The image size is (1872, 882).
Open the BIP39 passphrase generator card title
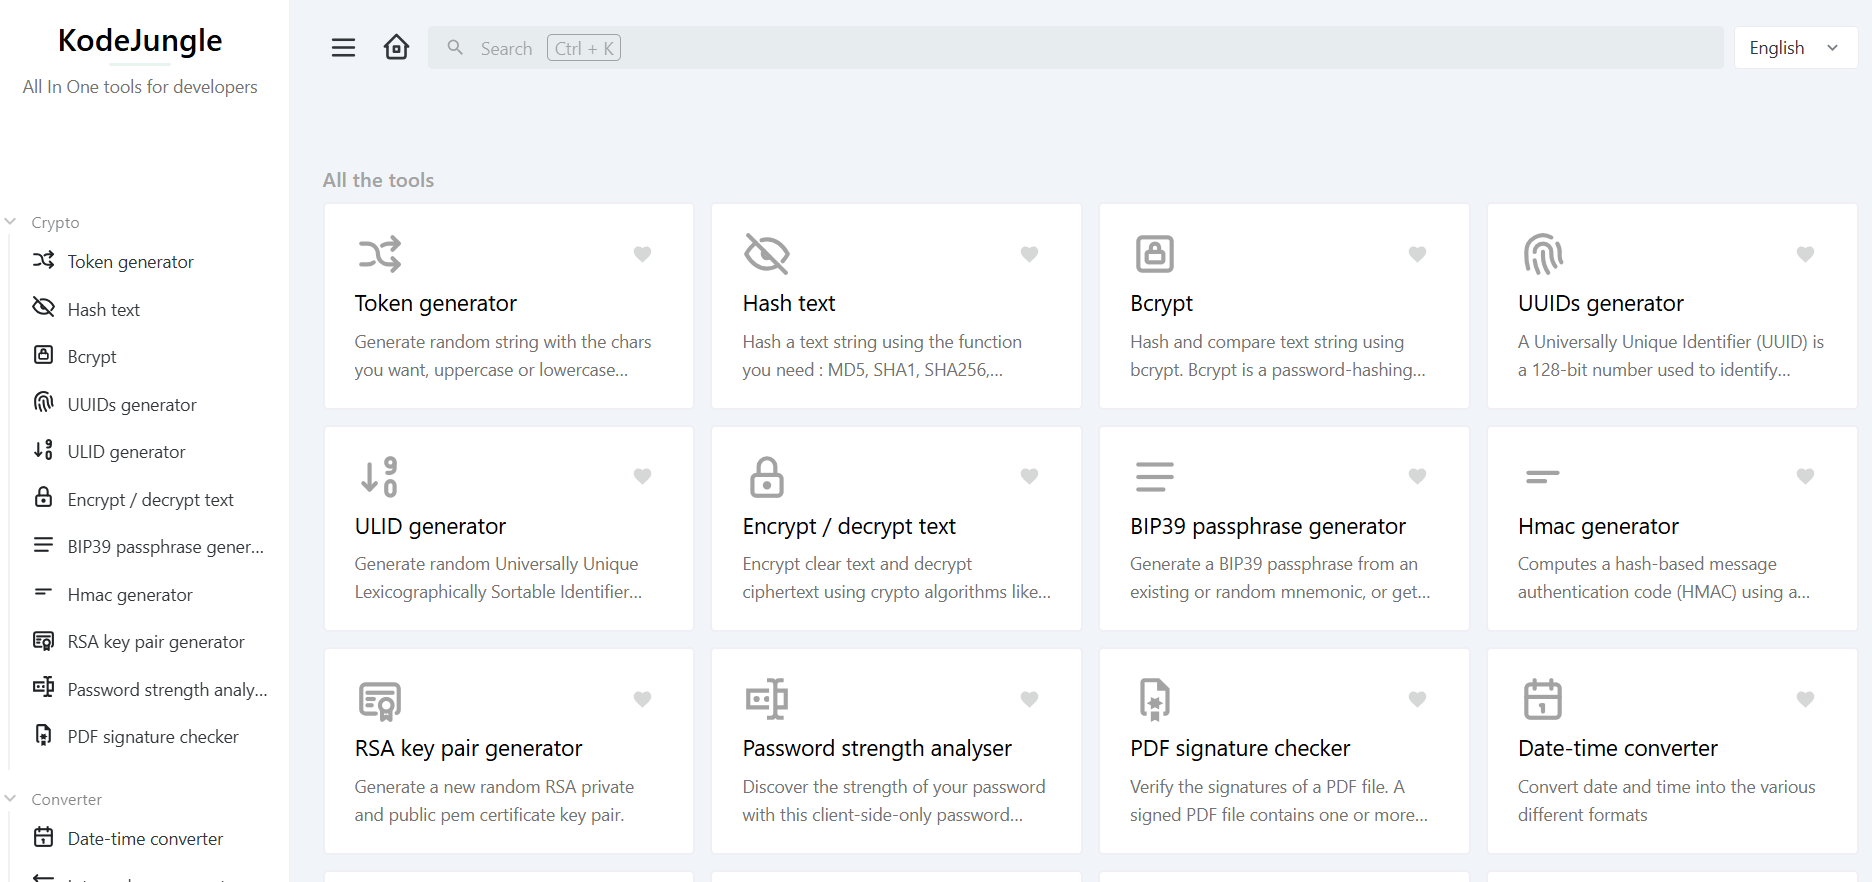click(1267, 526)
